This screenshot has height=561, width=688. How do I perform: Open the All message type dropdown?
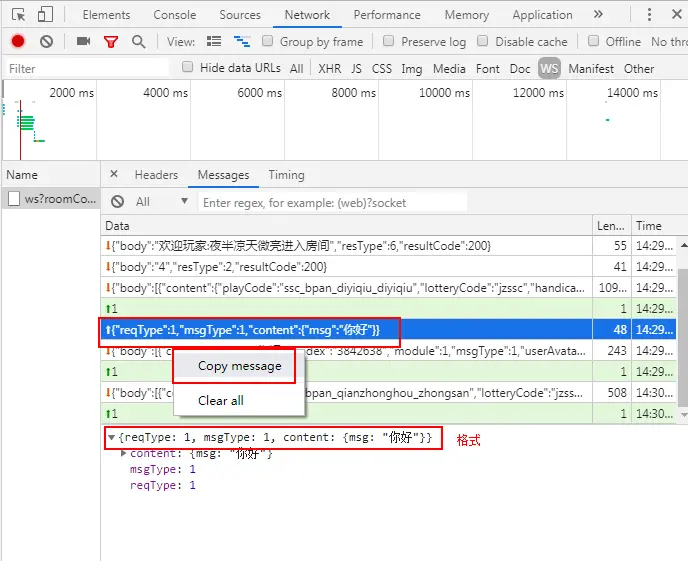(161, 202)
